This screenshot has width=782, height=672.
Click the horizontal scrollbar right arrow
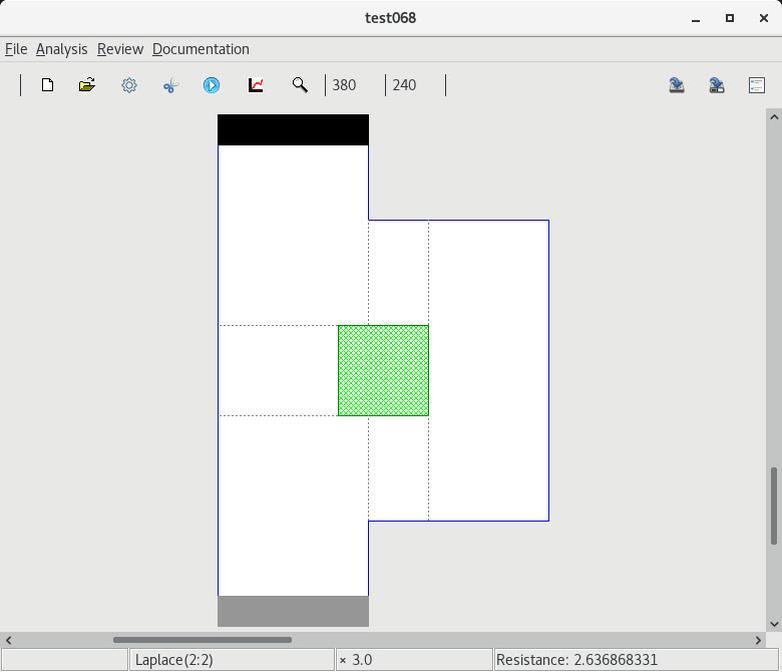[758, 640]
